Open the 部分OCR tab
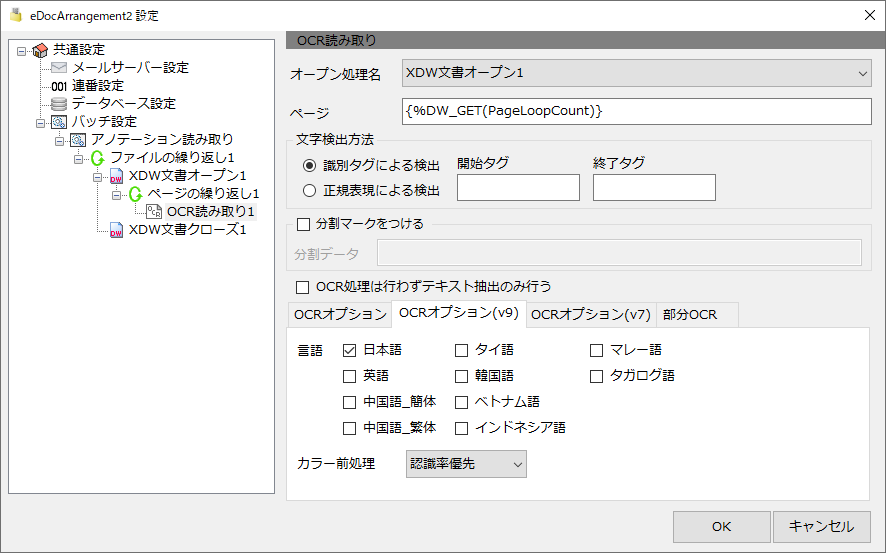Image resolution: width=886 pixels, height=553 pixels. (690, 315)
